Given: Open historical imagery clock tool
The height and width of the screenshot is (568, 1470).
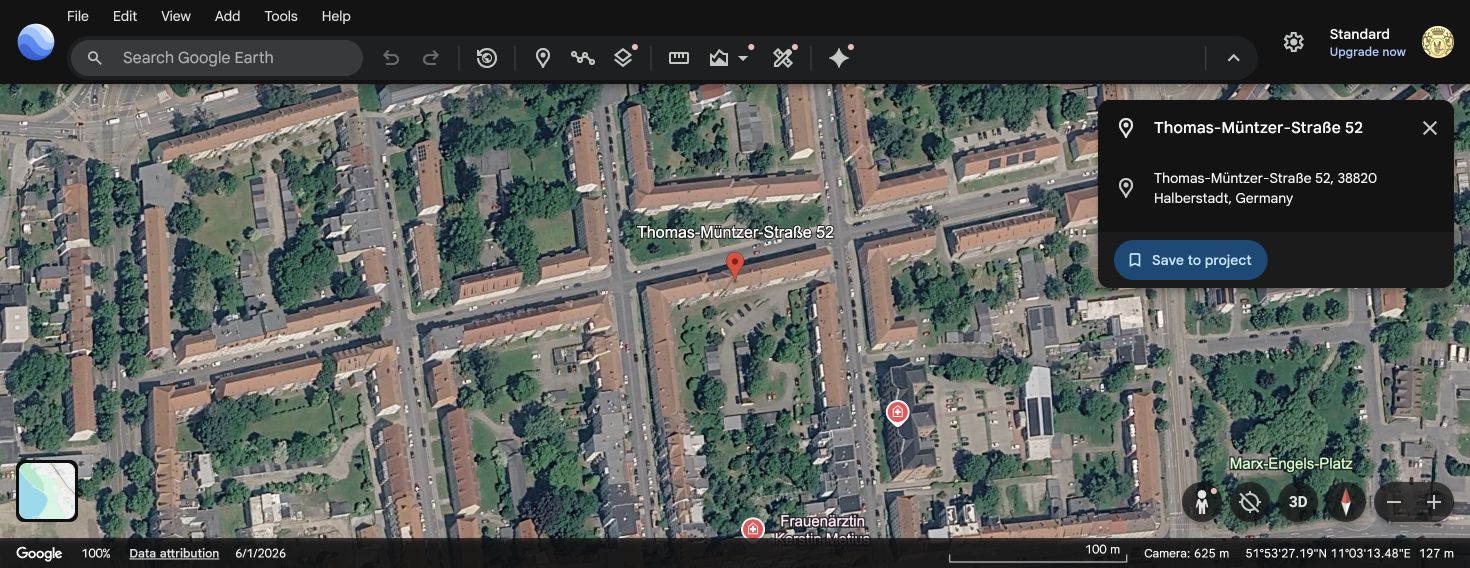Looking at the screenshot, I should point(487,58).
